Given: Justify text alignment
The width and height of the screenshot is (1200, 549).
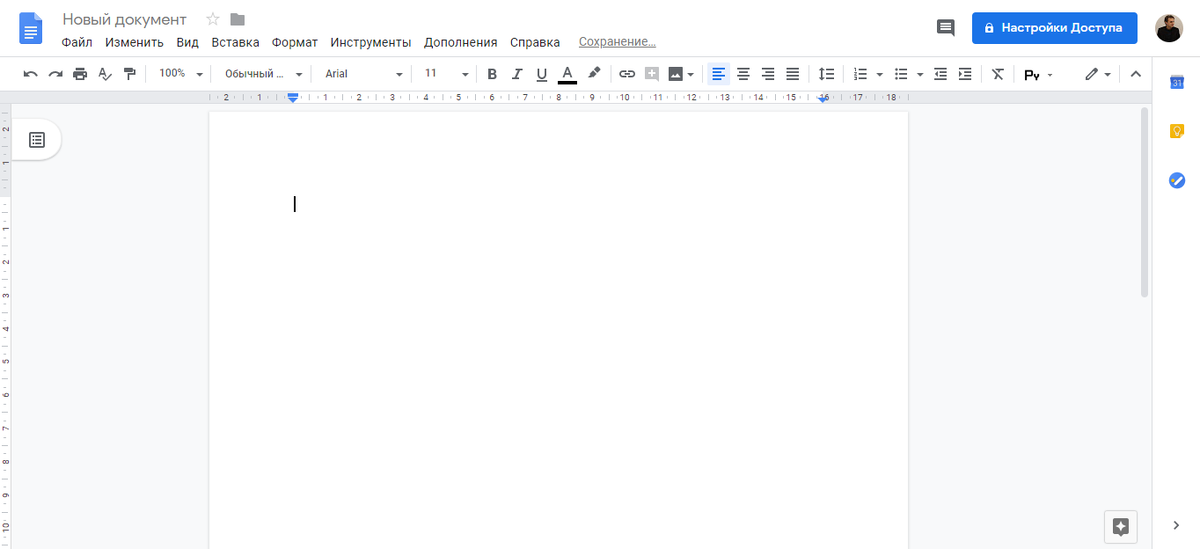Looking at the screenshot, I should 793,74.
